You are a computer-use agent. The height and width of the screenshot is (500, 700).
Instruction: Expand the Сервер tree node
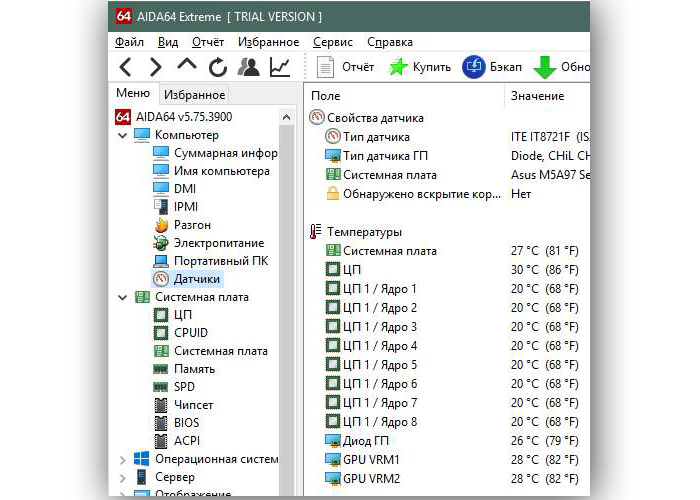122,478
